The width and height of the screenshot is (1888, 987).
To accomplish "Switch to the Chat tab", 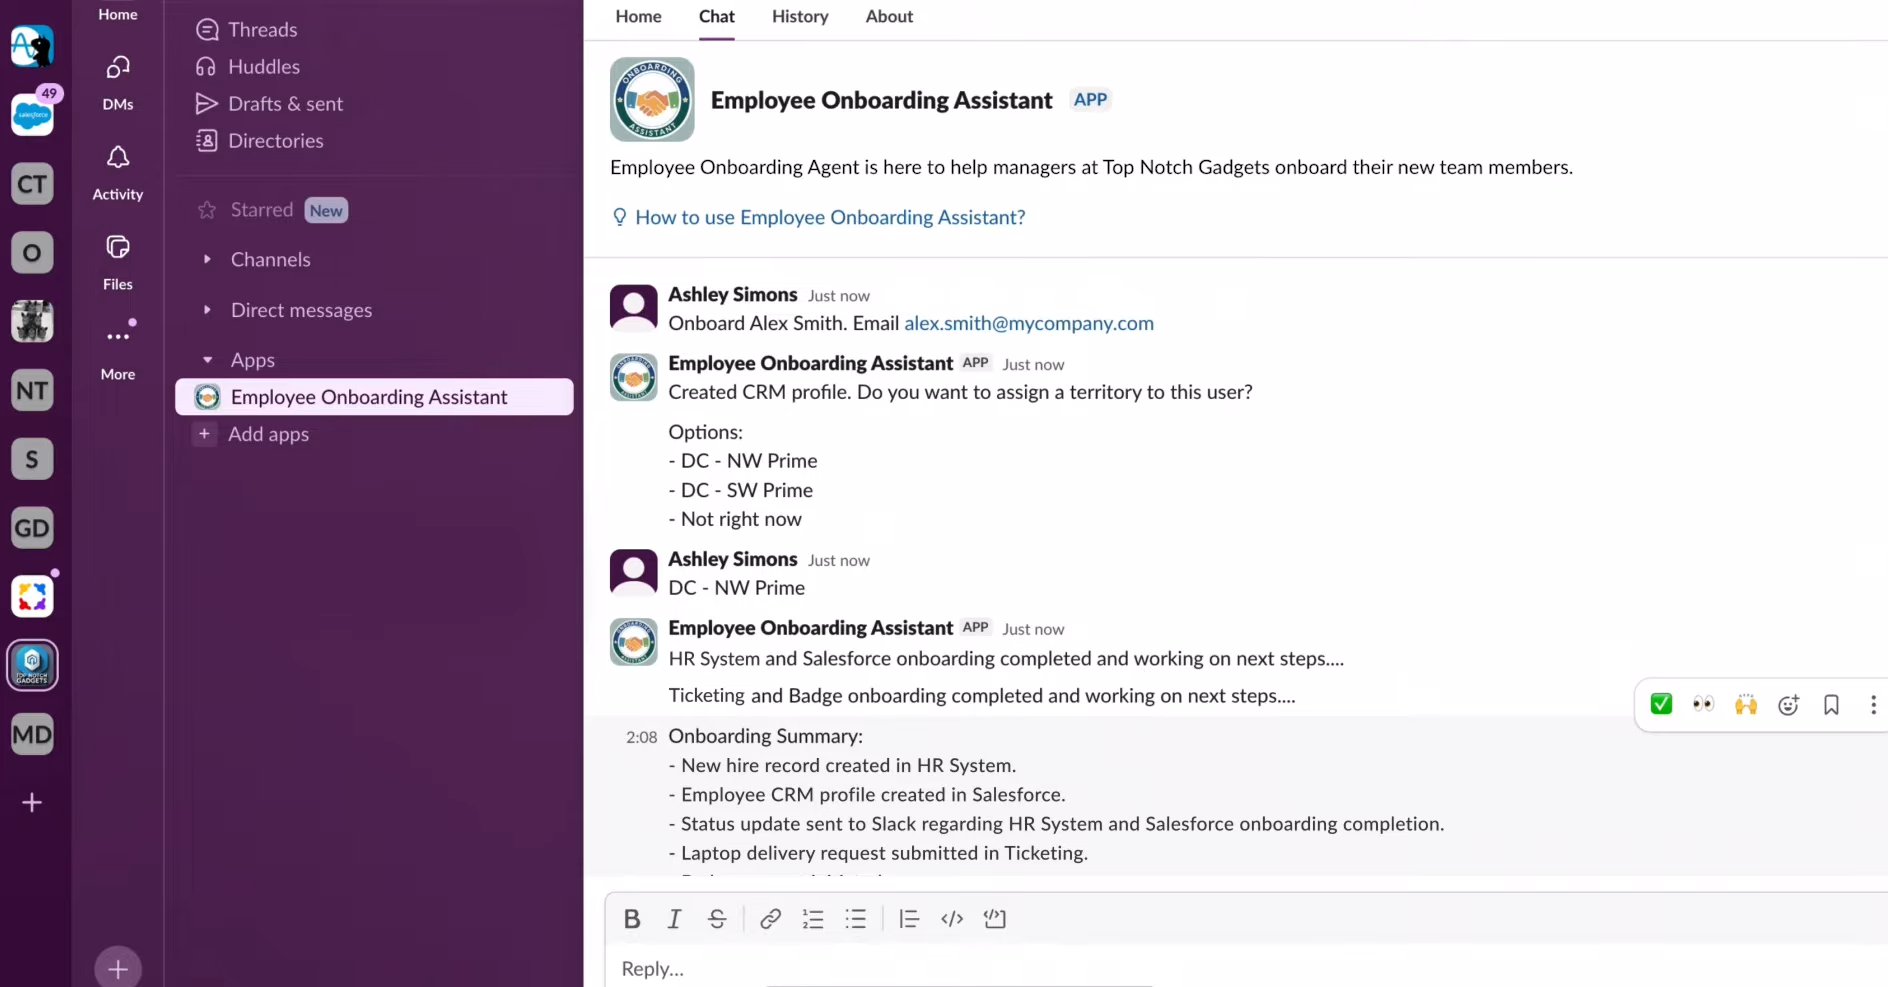I will 716,17.
